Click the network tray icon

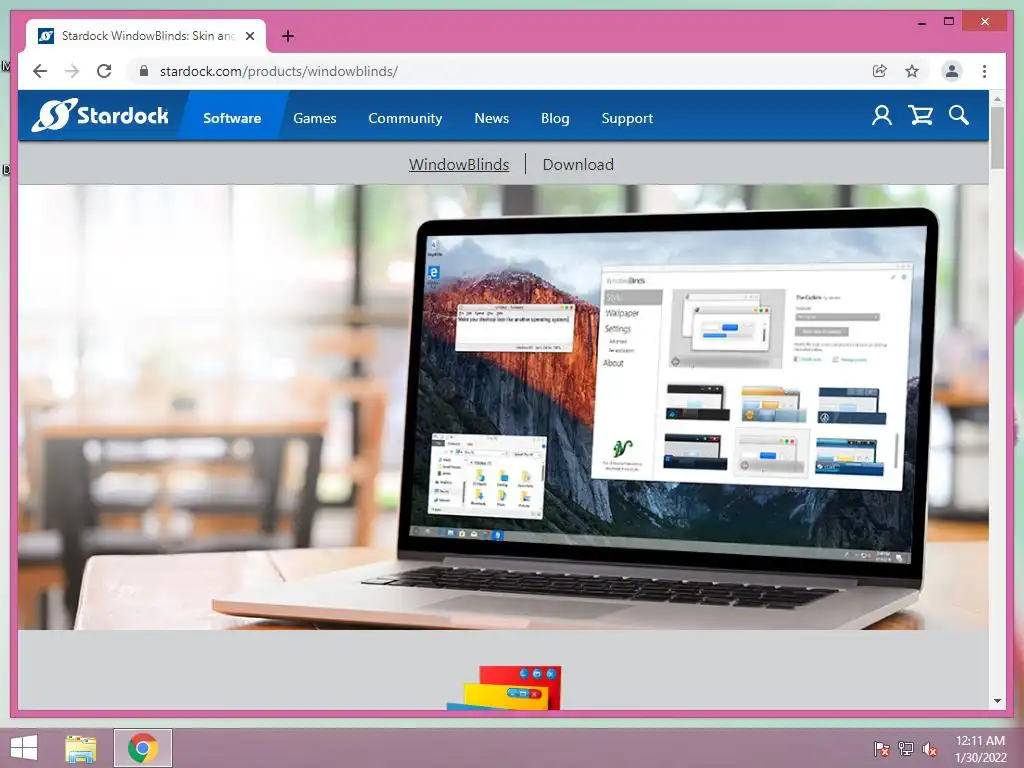pos(906,748)
